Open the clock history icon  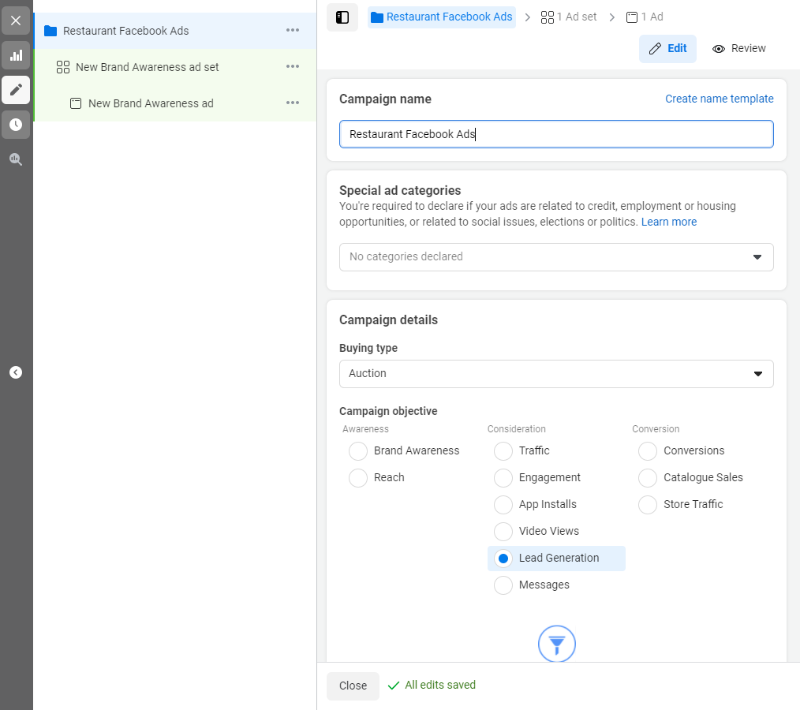(16, 124)
